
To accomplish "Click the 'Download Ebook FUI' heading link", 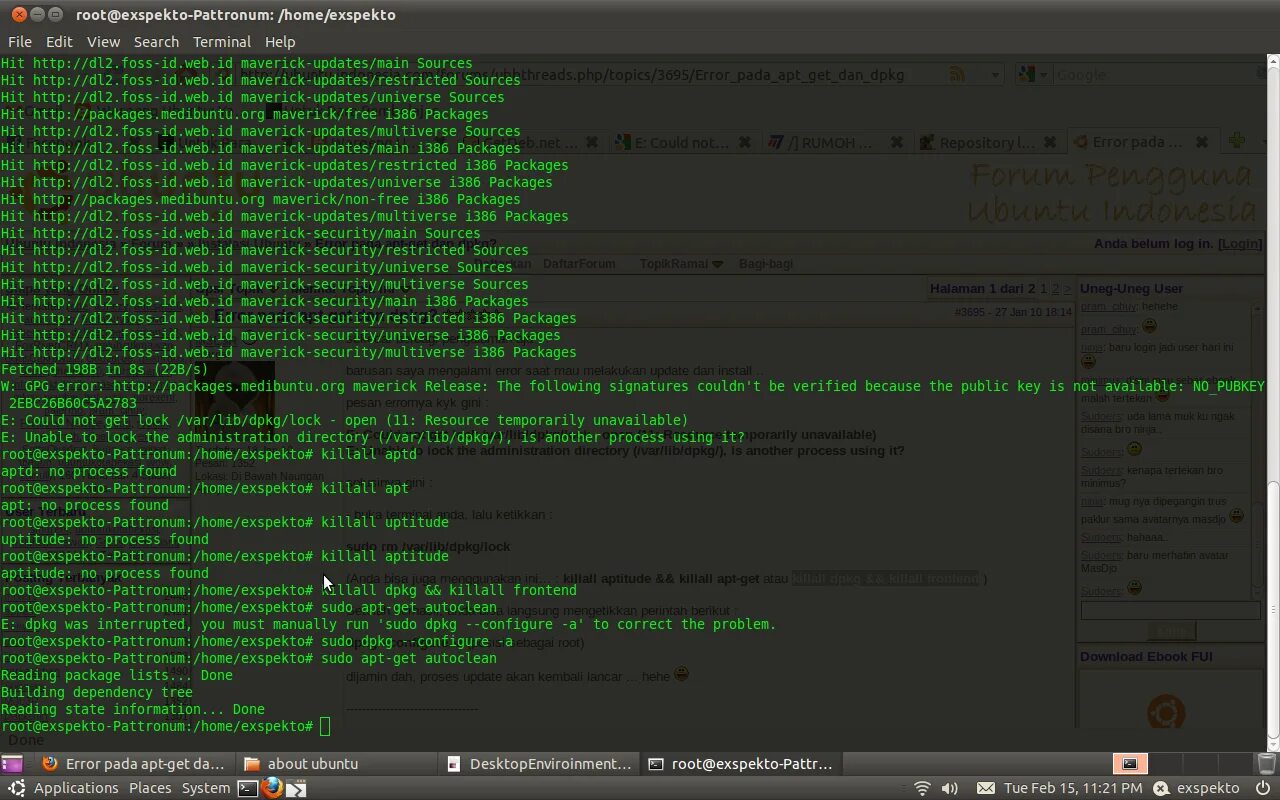I will coord(1146,657).
